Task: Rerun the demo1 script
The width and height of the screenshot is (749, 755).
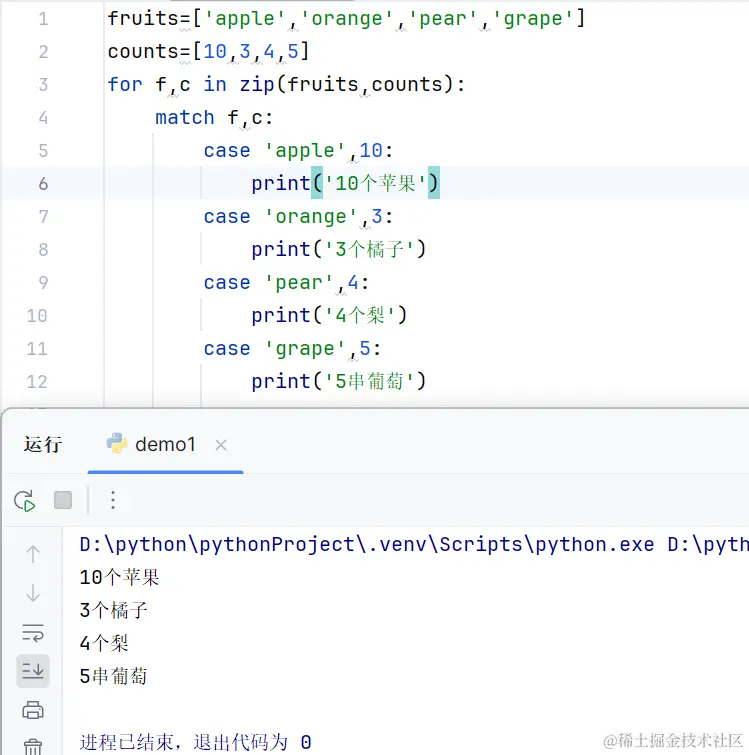Action: tap(25, 501)
